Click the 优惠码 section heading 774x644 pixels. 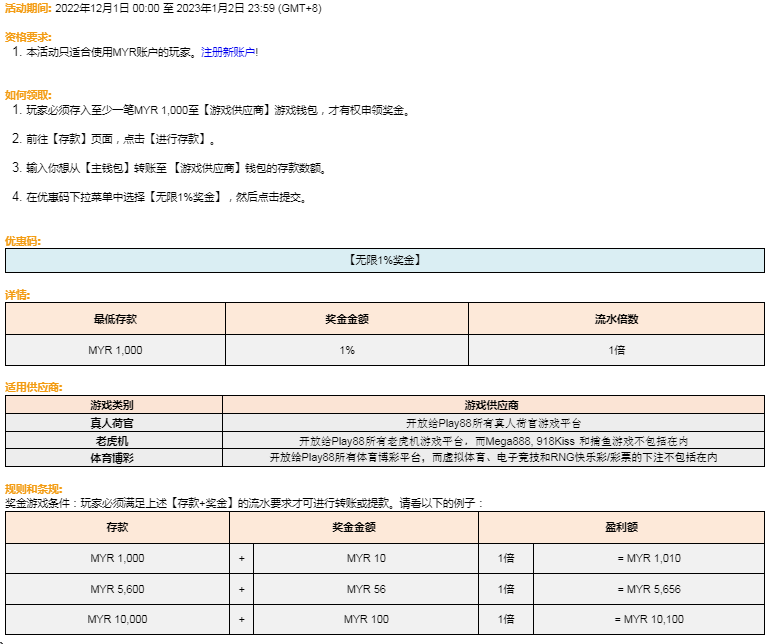coord(23,241)
